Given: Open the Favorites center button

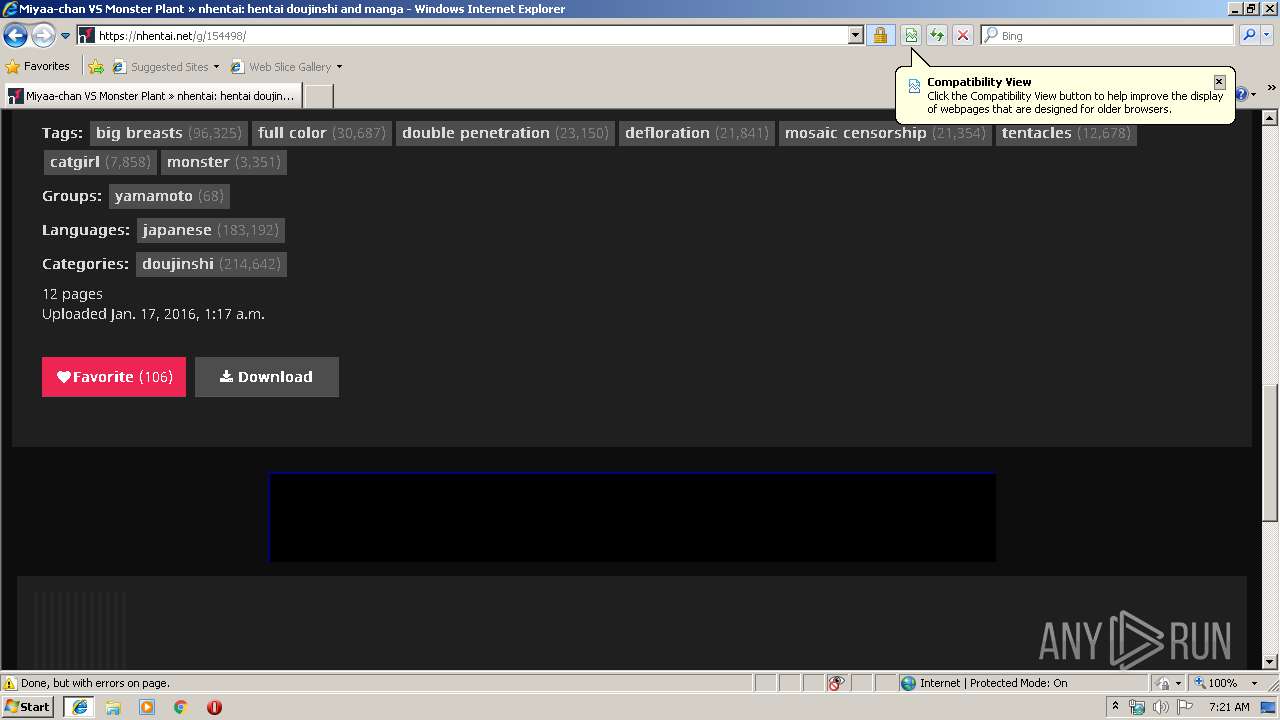Looking at the screenshot, I should coord(38,67).
